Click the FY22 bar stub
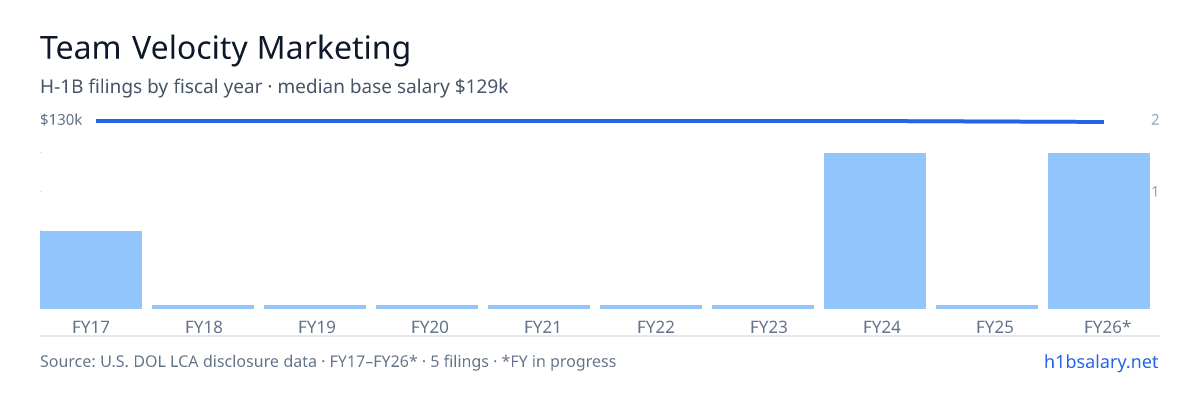 tap(651, 307)
